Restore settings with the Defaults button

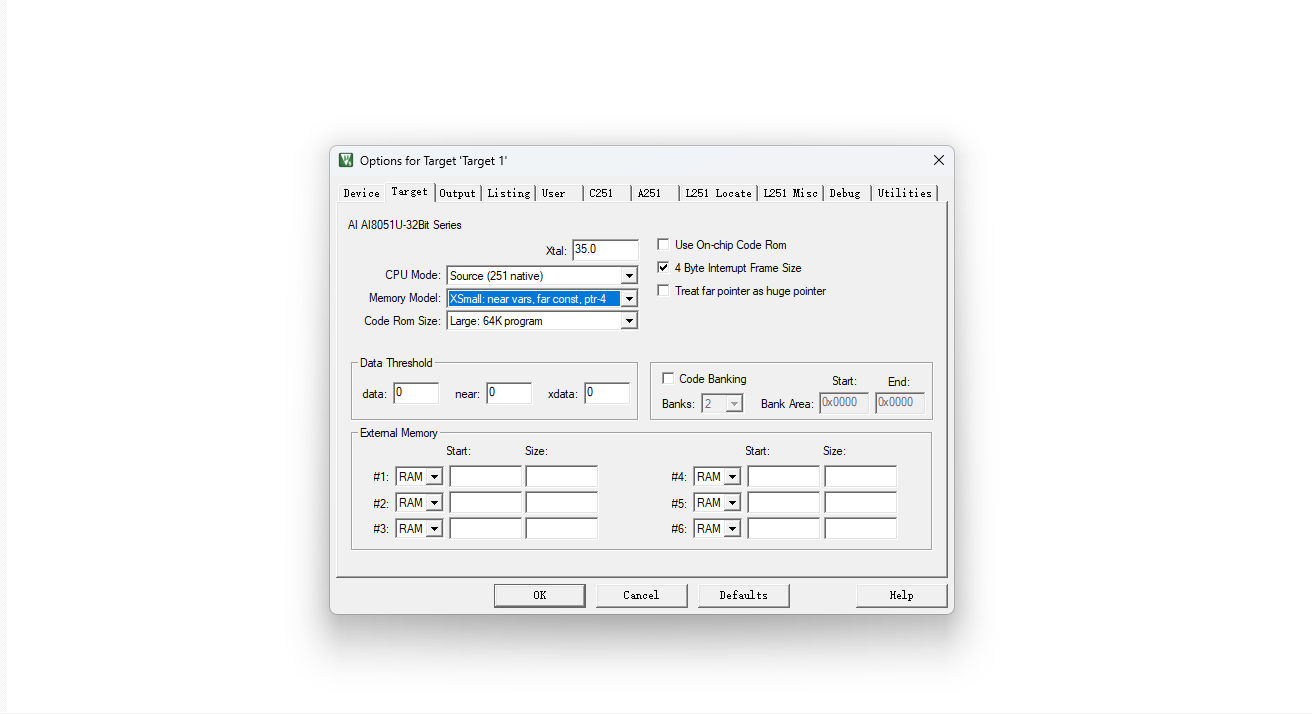[743, 595]
